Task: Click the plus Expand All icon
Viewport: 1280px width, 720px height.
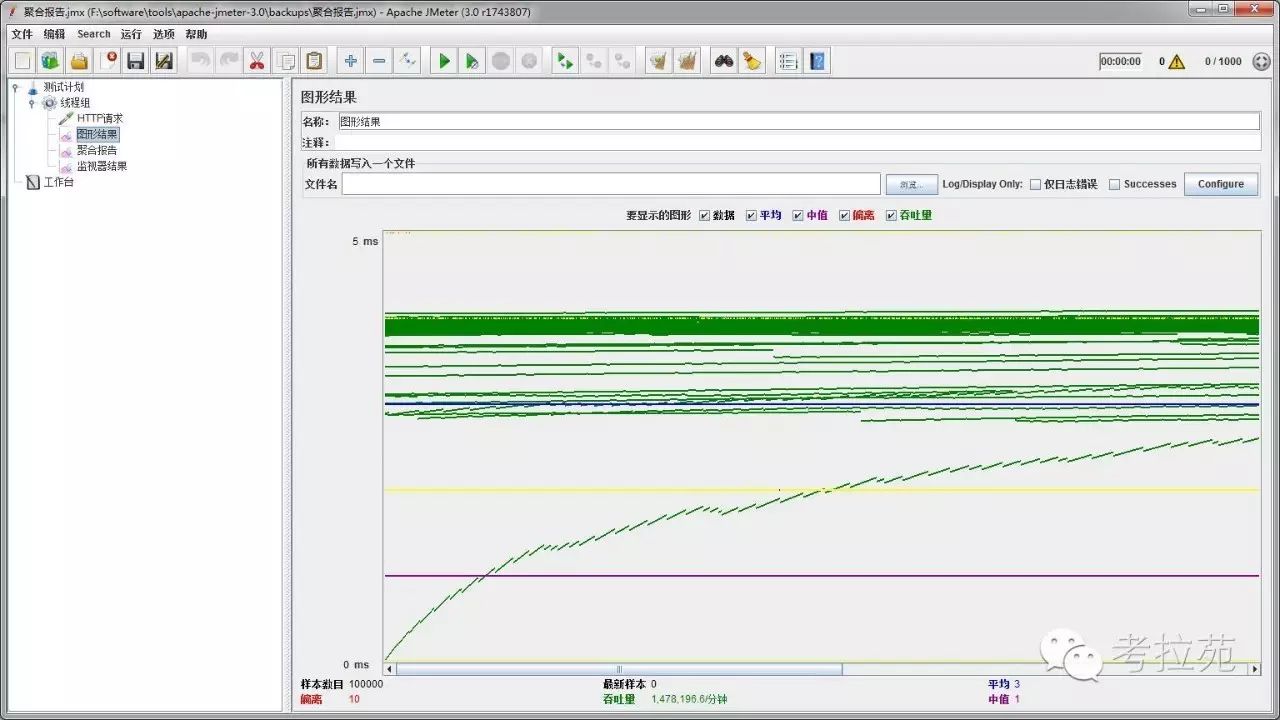Action: pos(351,61)
